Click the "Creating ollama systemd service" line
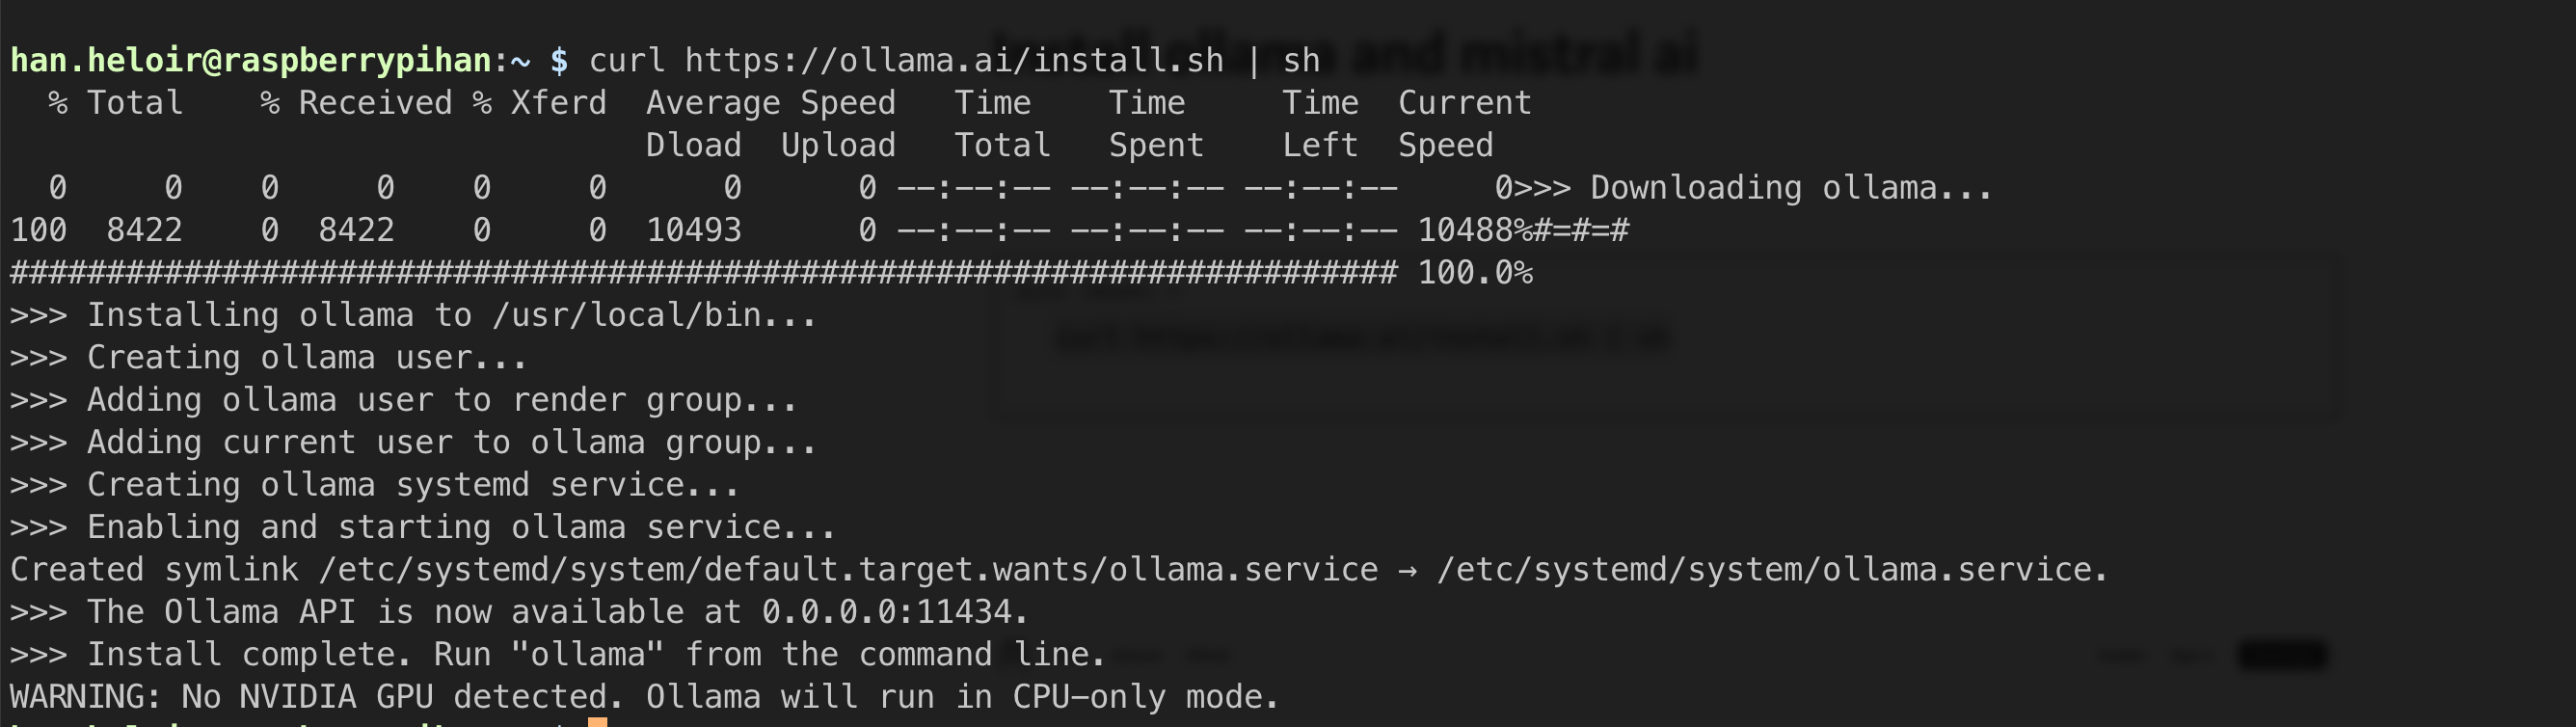The image size is (2576, 727). coord(375,485)
